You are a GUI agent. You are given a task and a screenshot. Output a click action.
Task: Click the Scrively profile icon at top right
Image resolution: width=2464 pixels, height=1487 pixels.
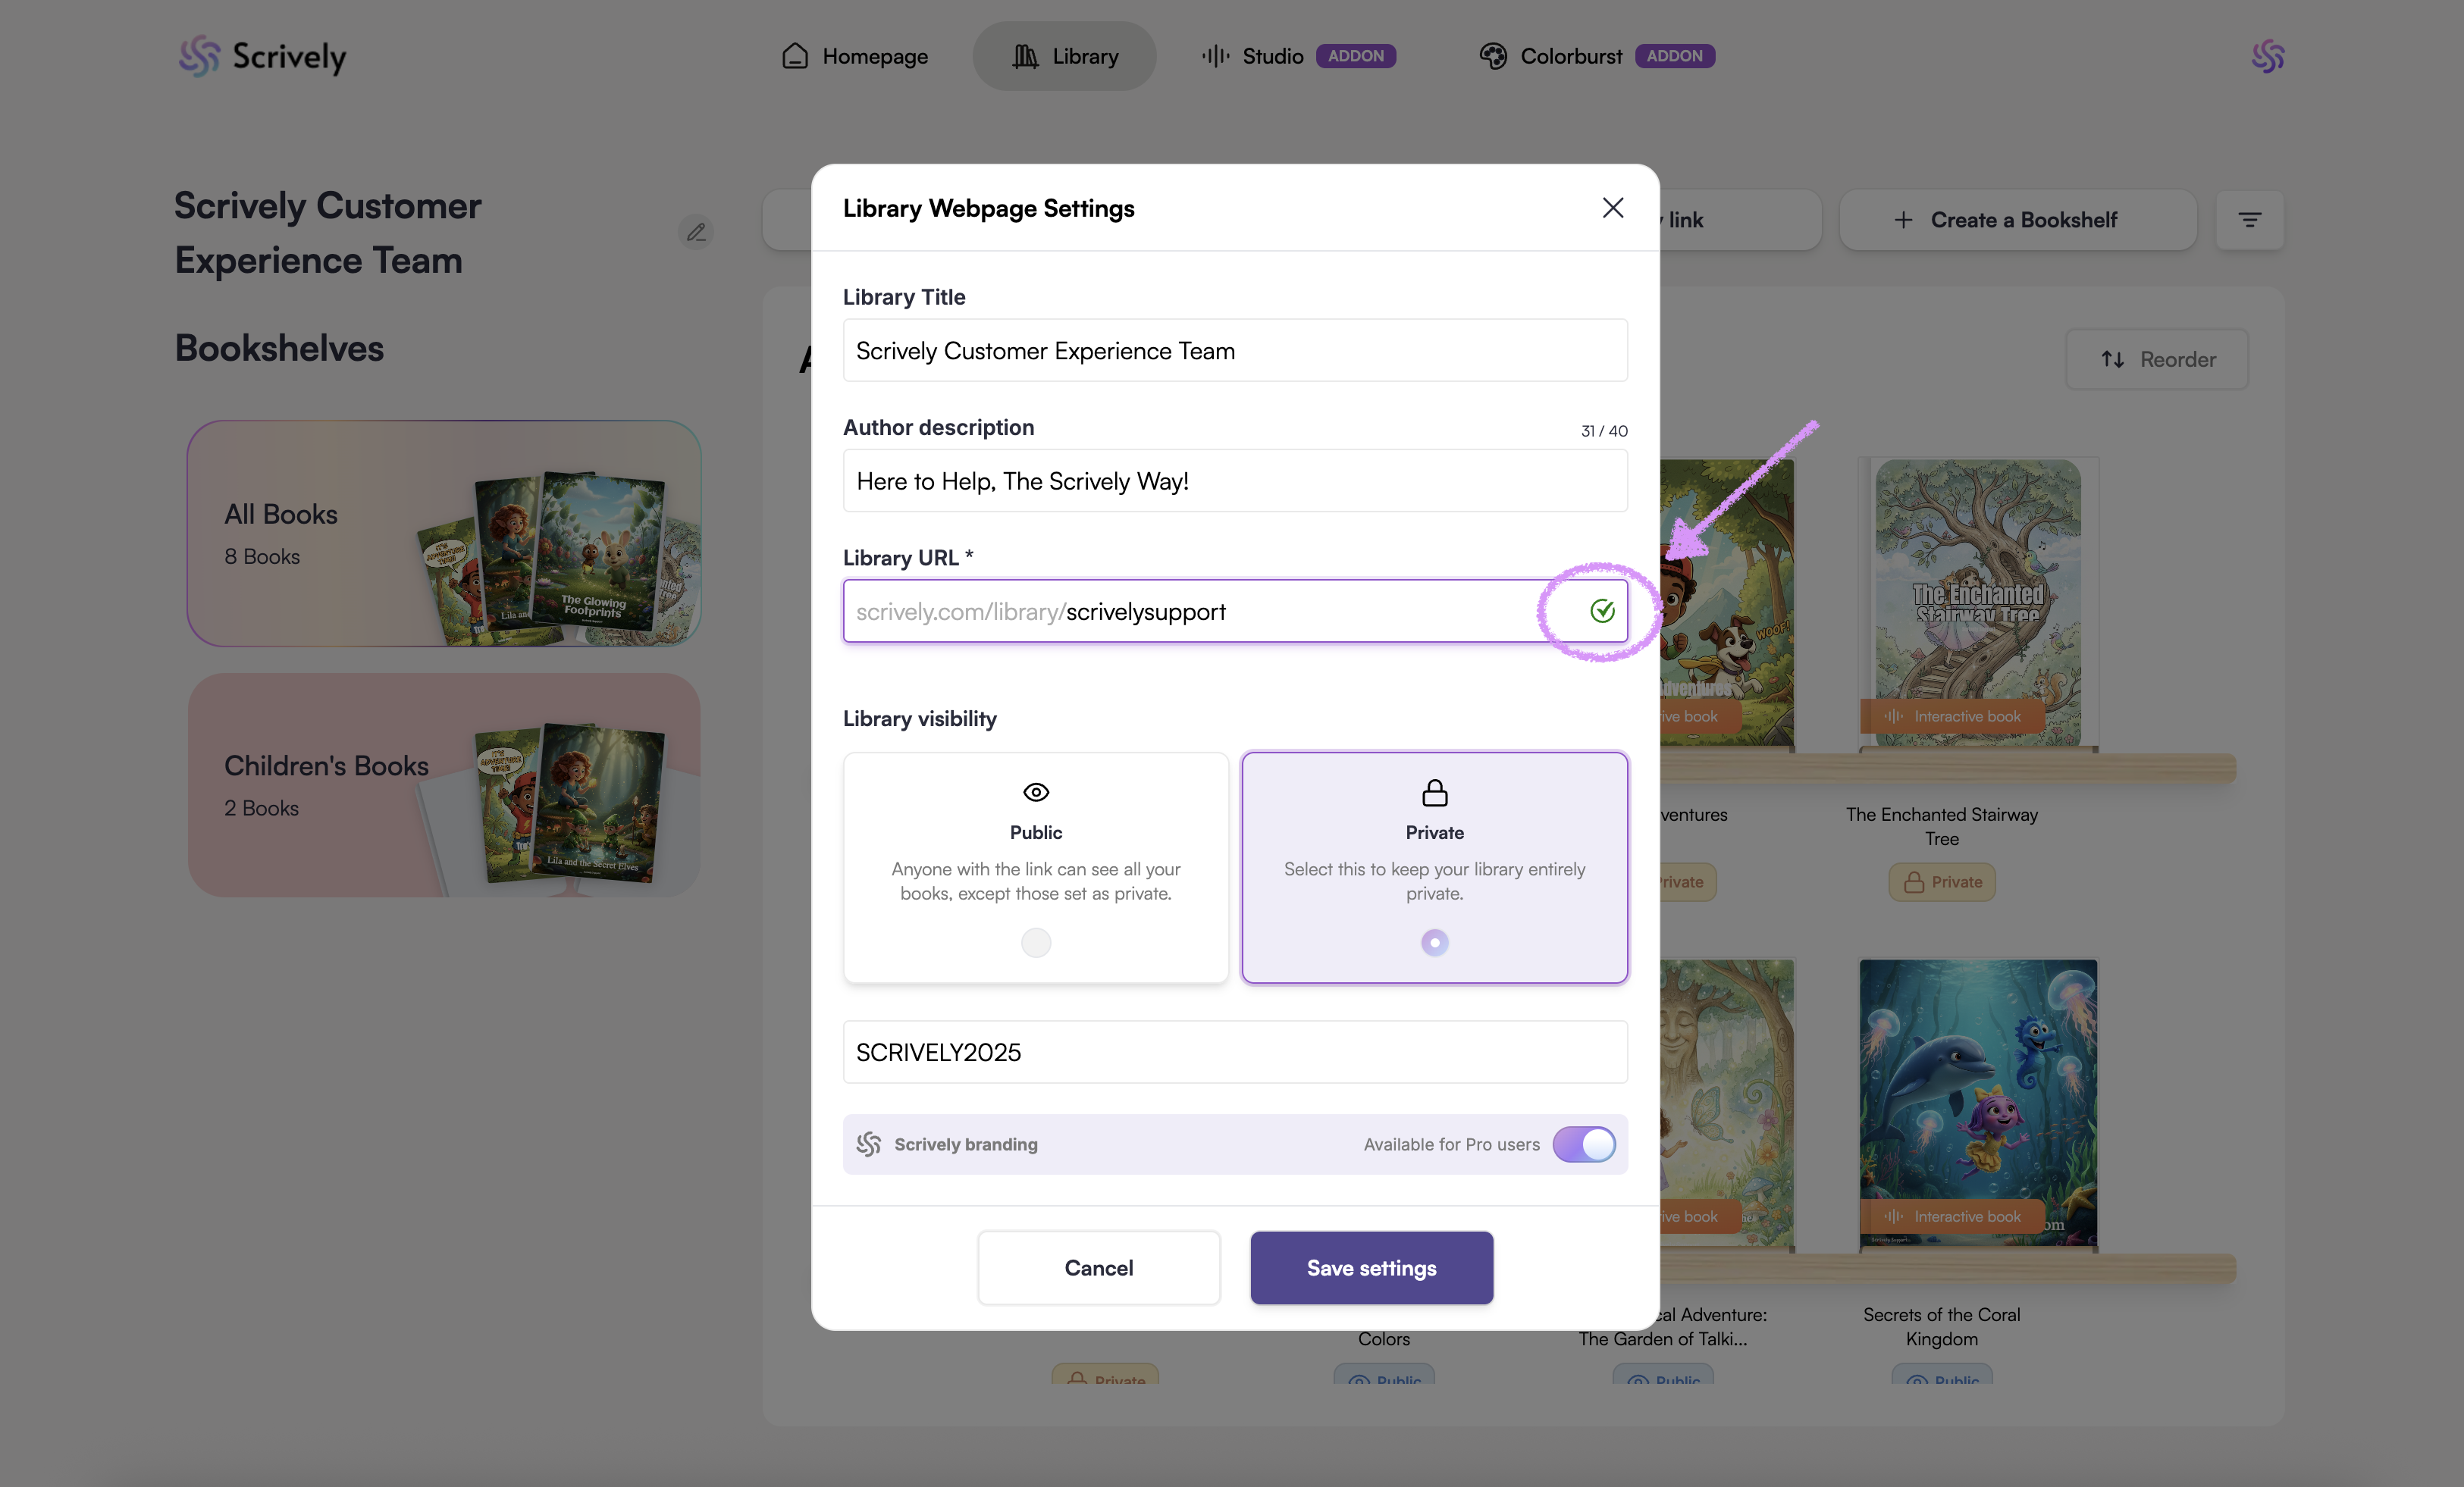2267,56
